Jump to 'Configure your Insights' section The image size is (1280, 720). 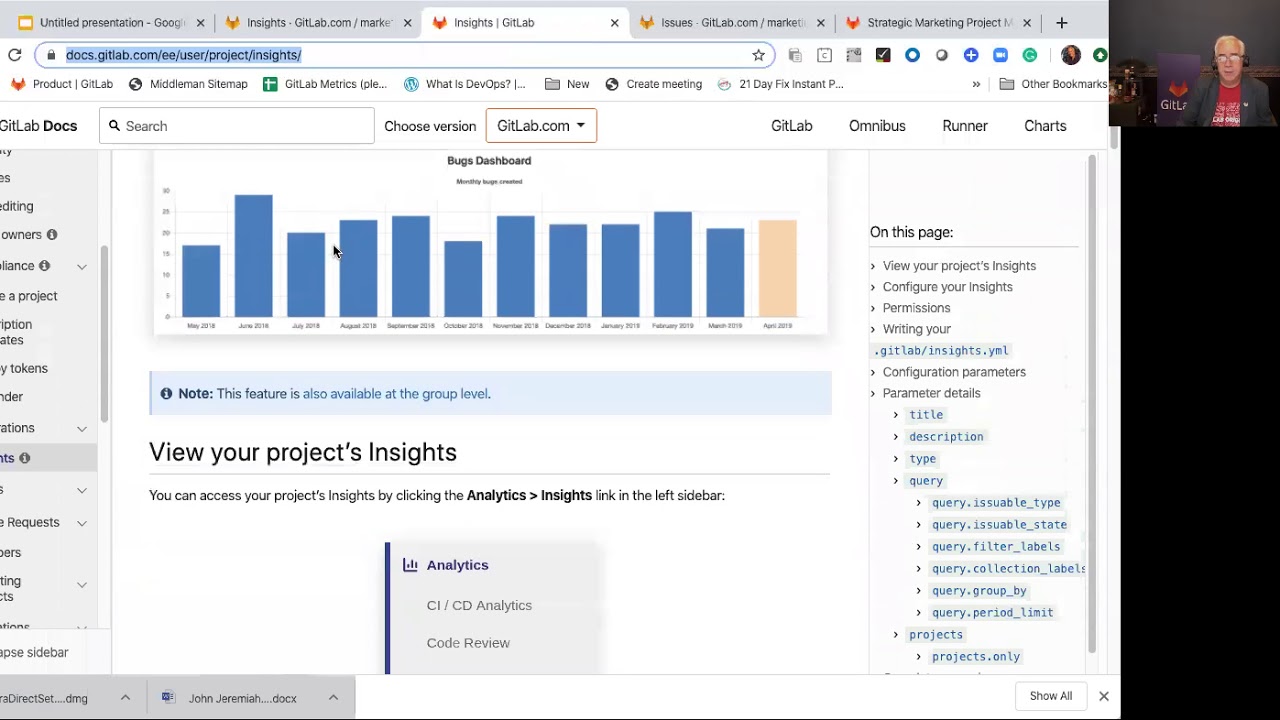coord(947,287)
